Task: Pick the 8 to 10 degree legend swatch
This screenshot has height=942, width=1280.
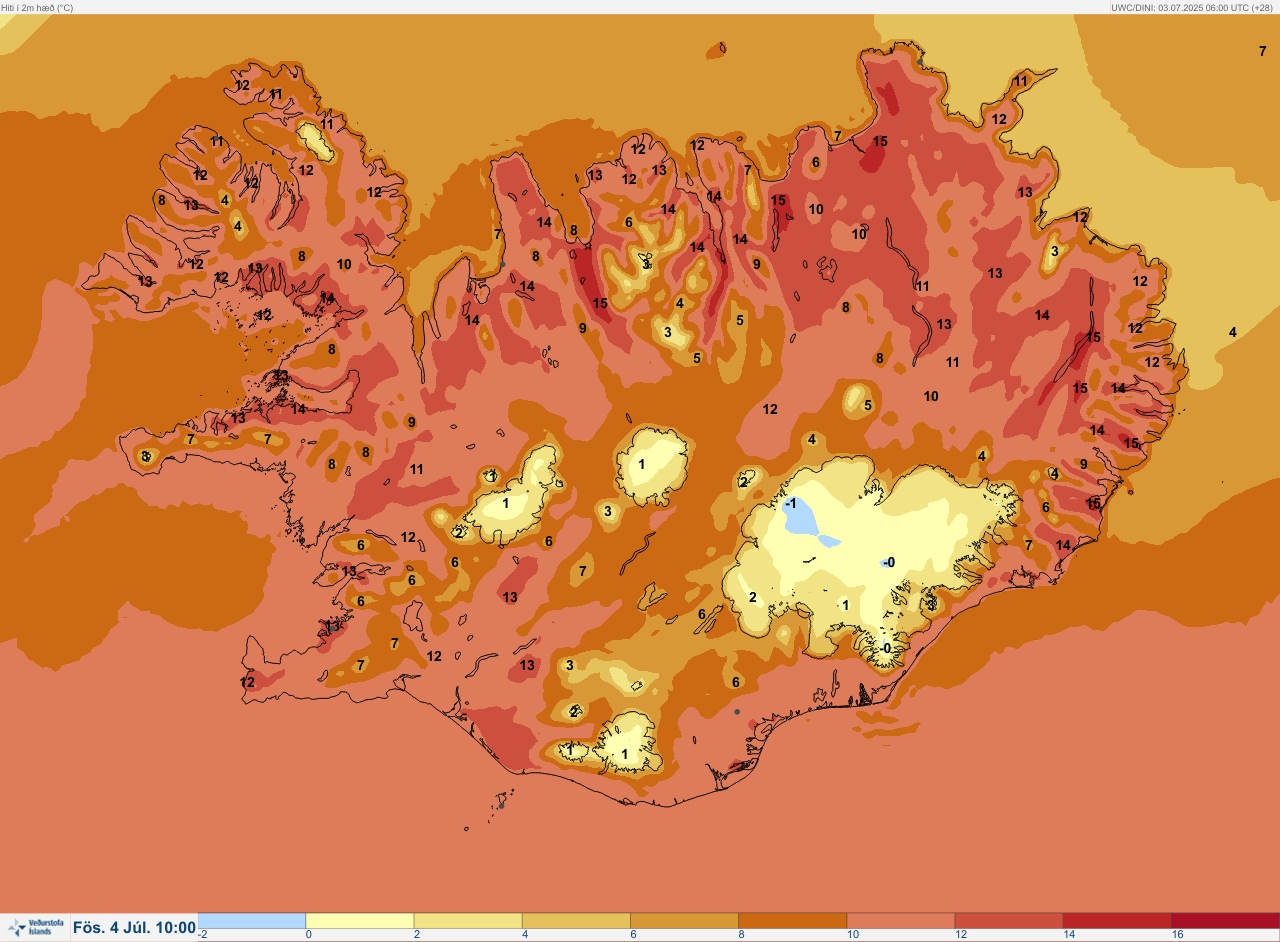Action: pos(792,921)
